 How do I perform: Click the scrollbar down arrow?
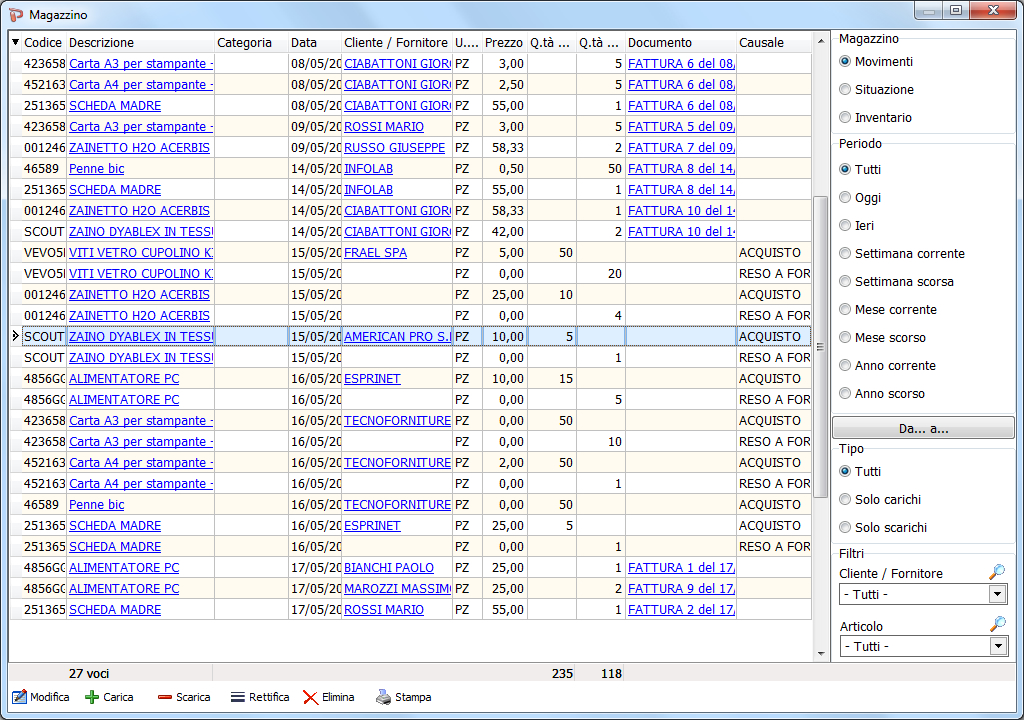820,653
